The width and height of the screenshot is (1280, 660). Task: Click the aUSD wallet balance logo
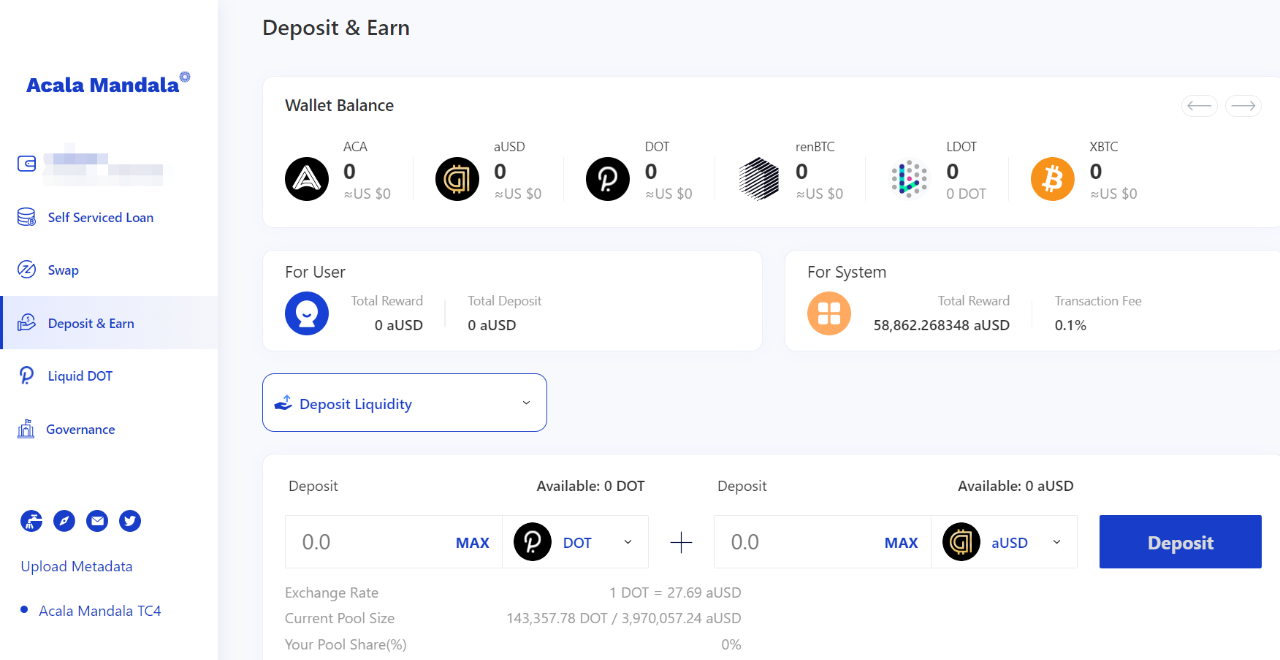pos(457,179)
